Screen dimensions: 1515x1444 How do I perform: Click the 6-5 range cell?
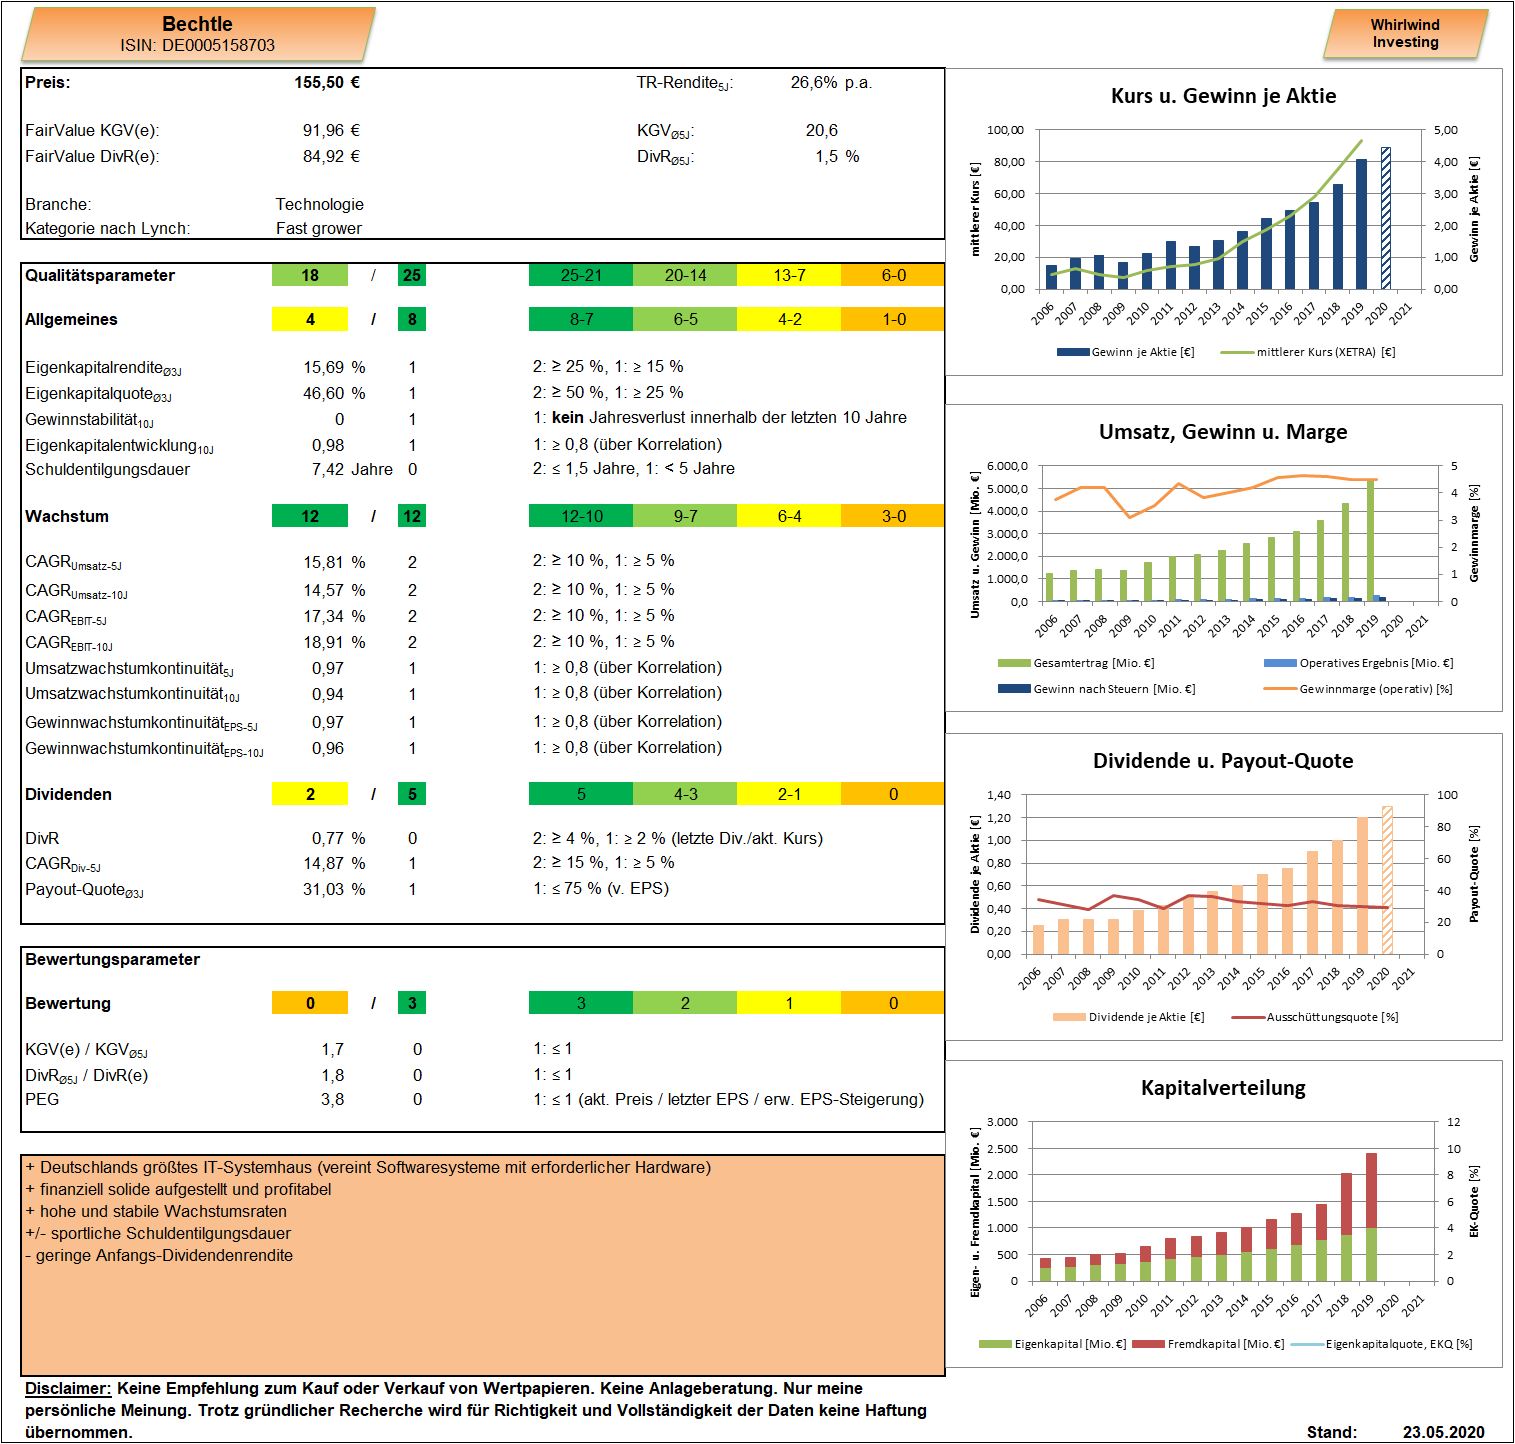[x=685, y=319]
